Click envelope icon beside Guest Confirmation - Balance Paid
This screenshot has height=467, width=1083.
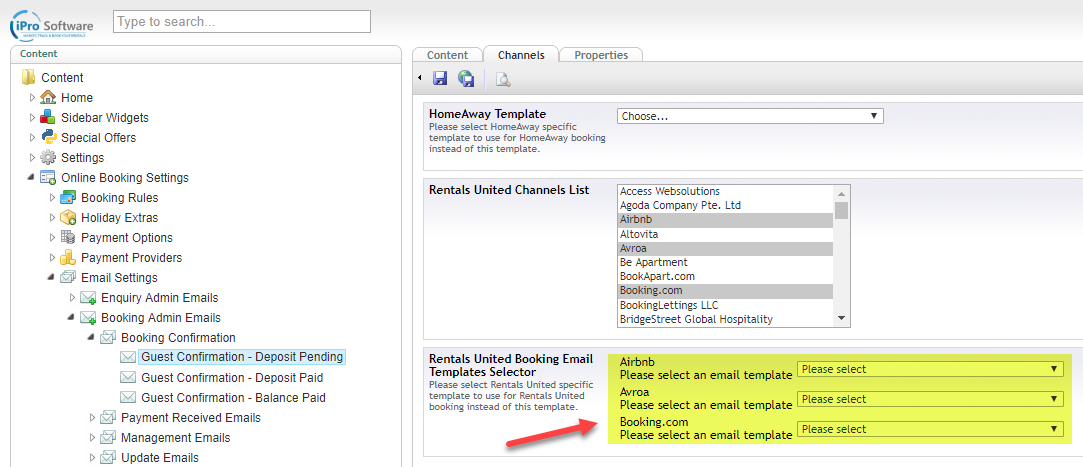pyautogui.click(x=128, y=397)
